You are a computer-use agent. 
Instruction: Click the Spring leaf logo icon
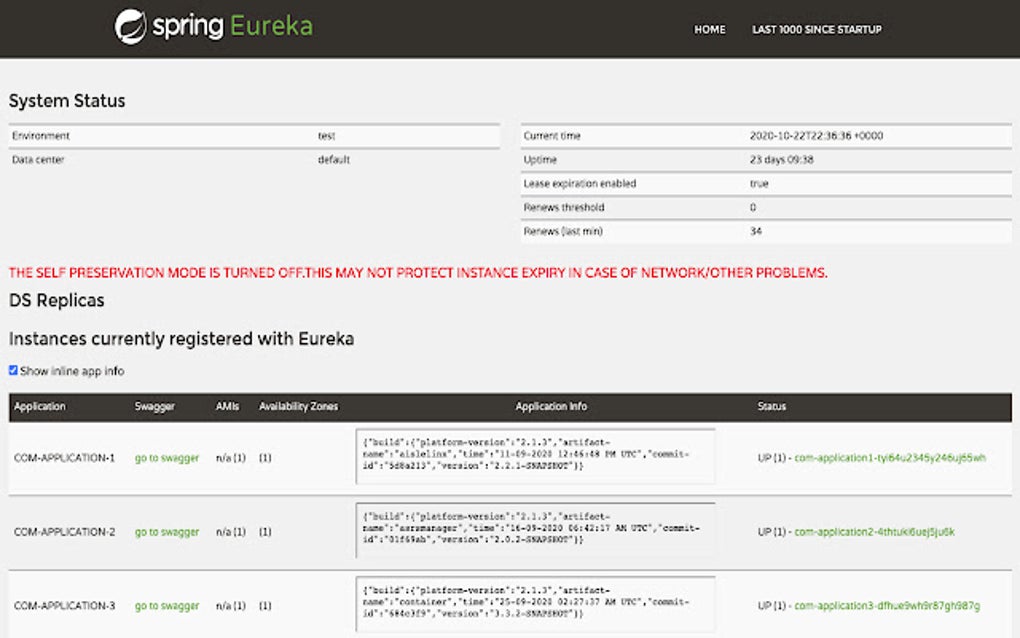click(131, 27)
